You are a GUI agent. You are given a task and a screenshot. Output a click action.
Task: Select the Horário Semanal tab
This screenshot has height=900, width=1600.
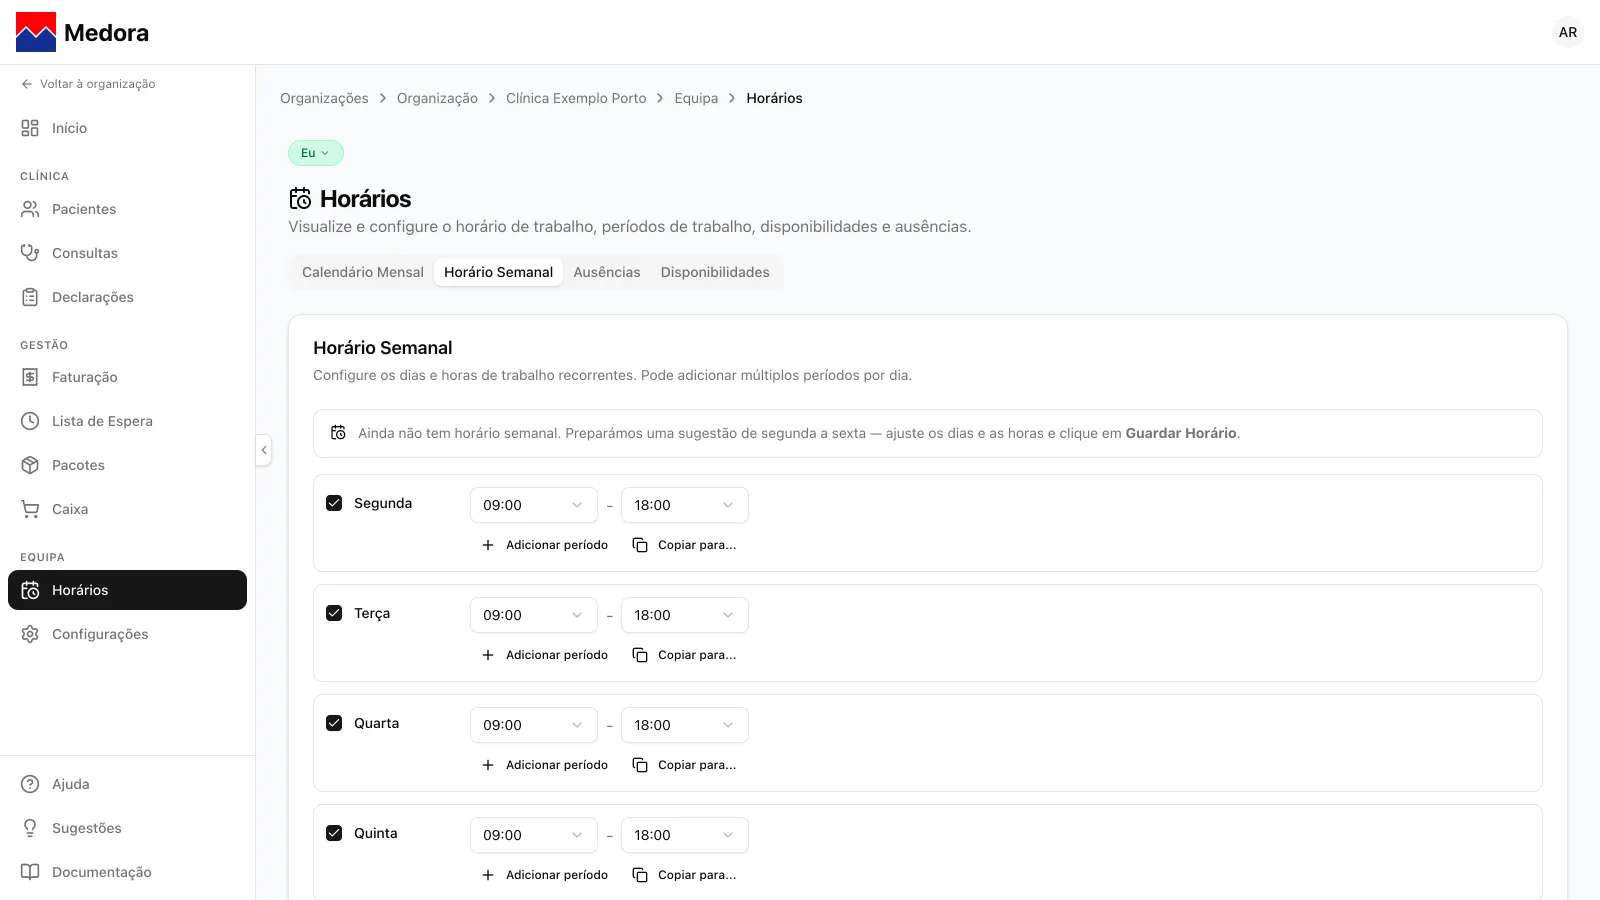click(x=498, y=272)
